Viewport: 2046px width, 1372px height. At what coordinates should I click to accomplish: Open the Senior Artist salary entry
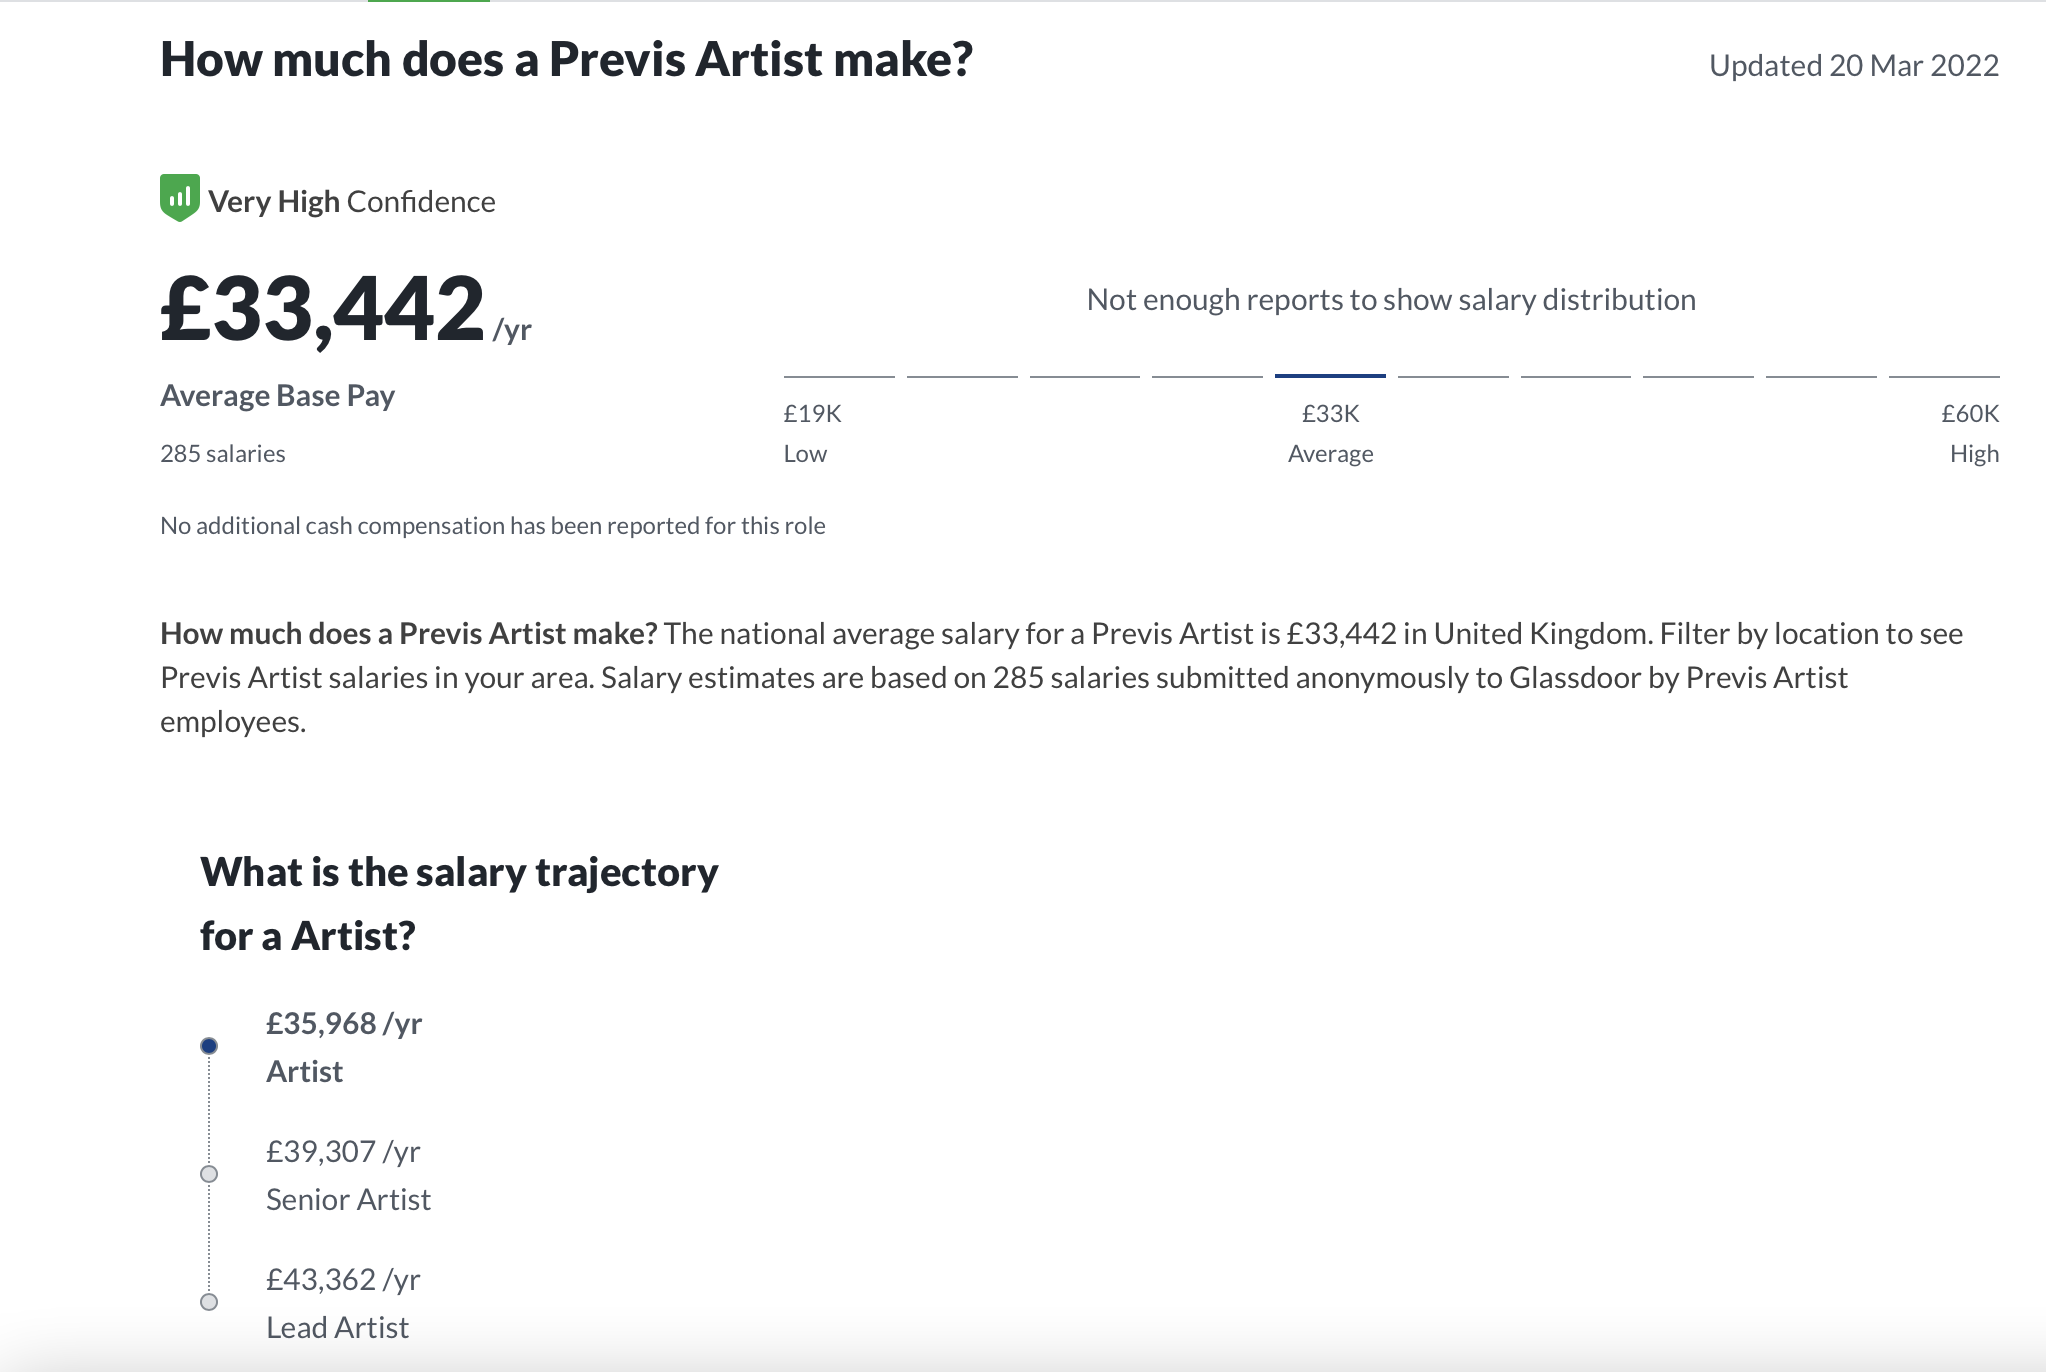(348, 1175)
